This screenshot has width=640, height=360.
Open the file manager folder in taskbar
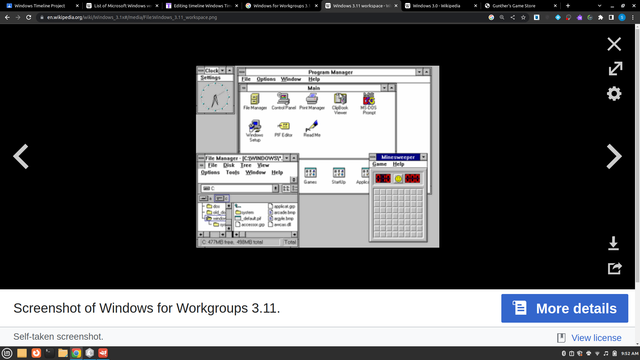[63, 353]
